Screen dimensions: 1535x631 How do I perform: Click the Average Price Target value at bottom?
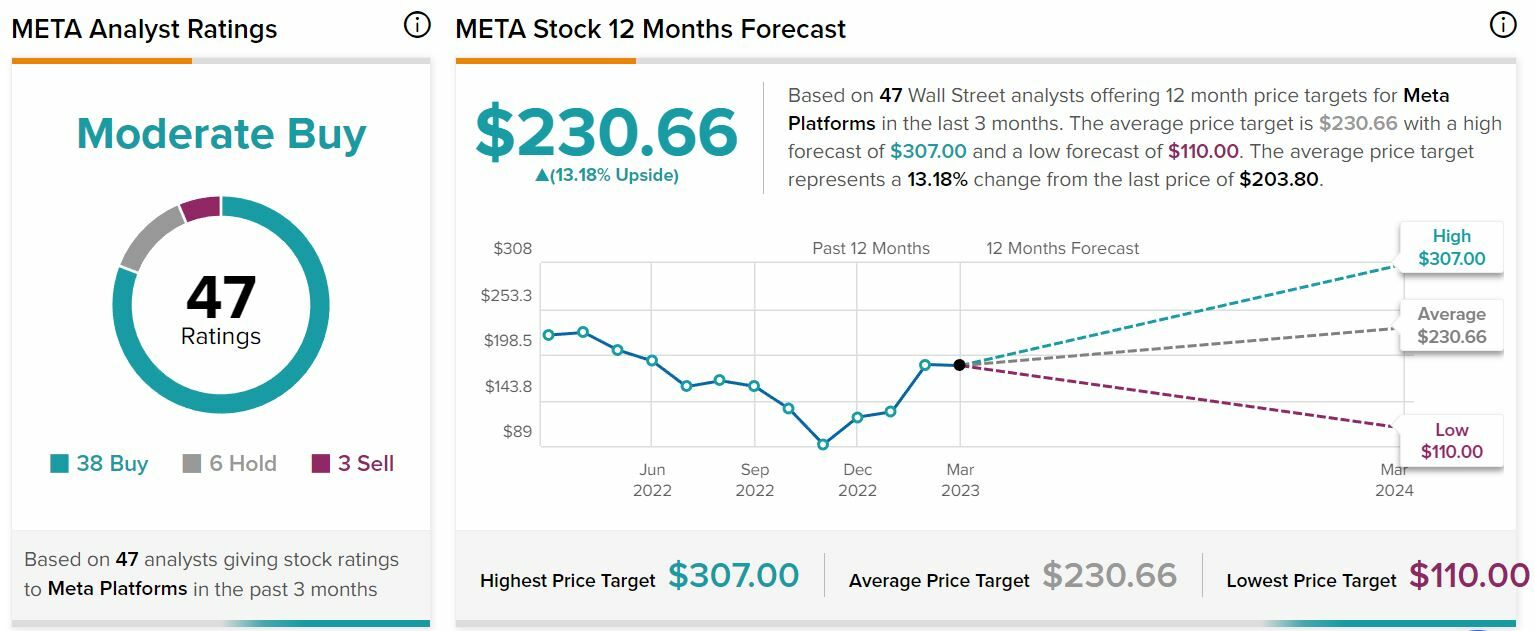tap(1110, 576)
